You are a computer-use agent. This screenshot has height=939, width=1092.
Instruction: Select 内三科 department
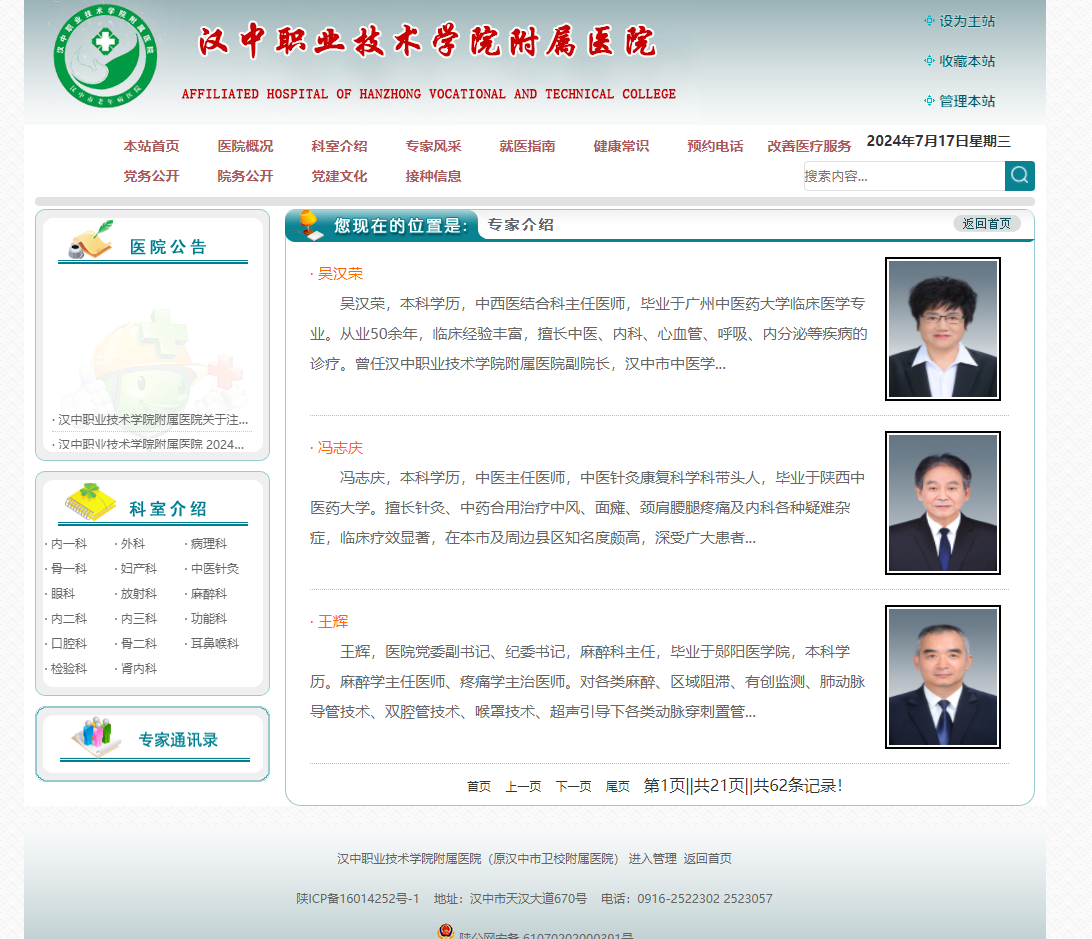coord(139,619)
